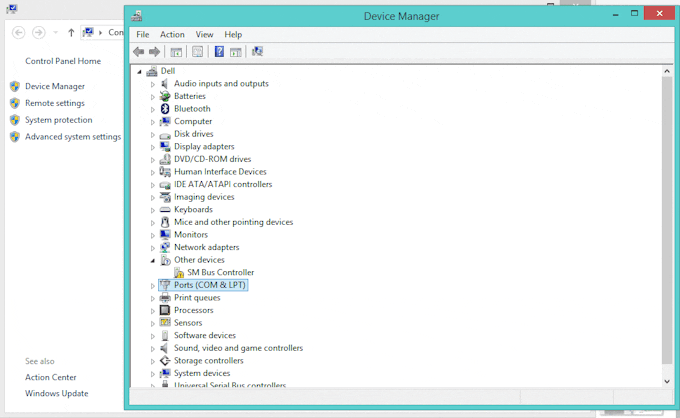Image resolution: width=680 pixels, height=418 pixels.
Task: Collapse the Other devices node
Action: (x=153, y=261)
